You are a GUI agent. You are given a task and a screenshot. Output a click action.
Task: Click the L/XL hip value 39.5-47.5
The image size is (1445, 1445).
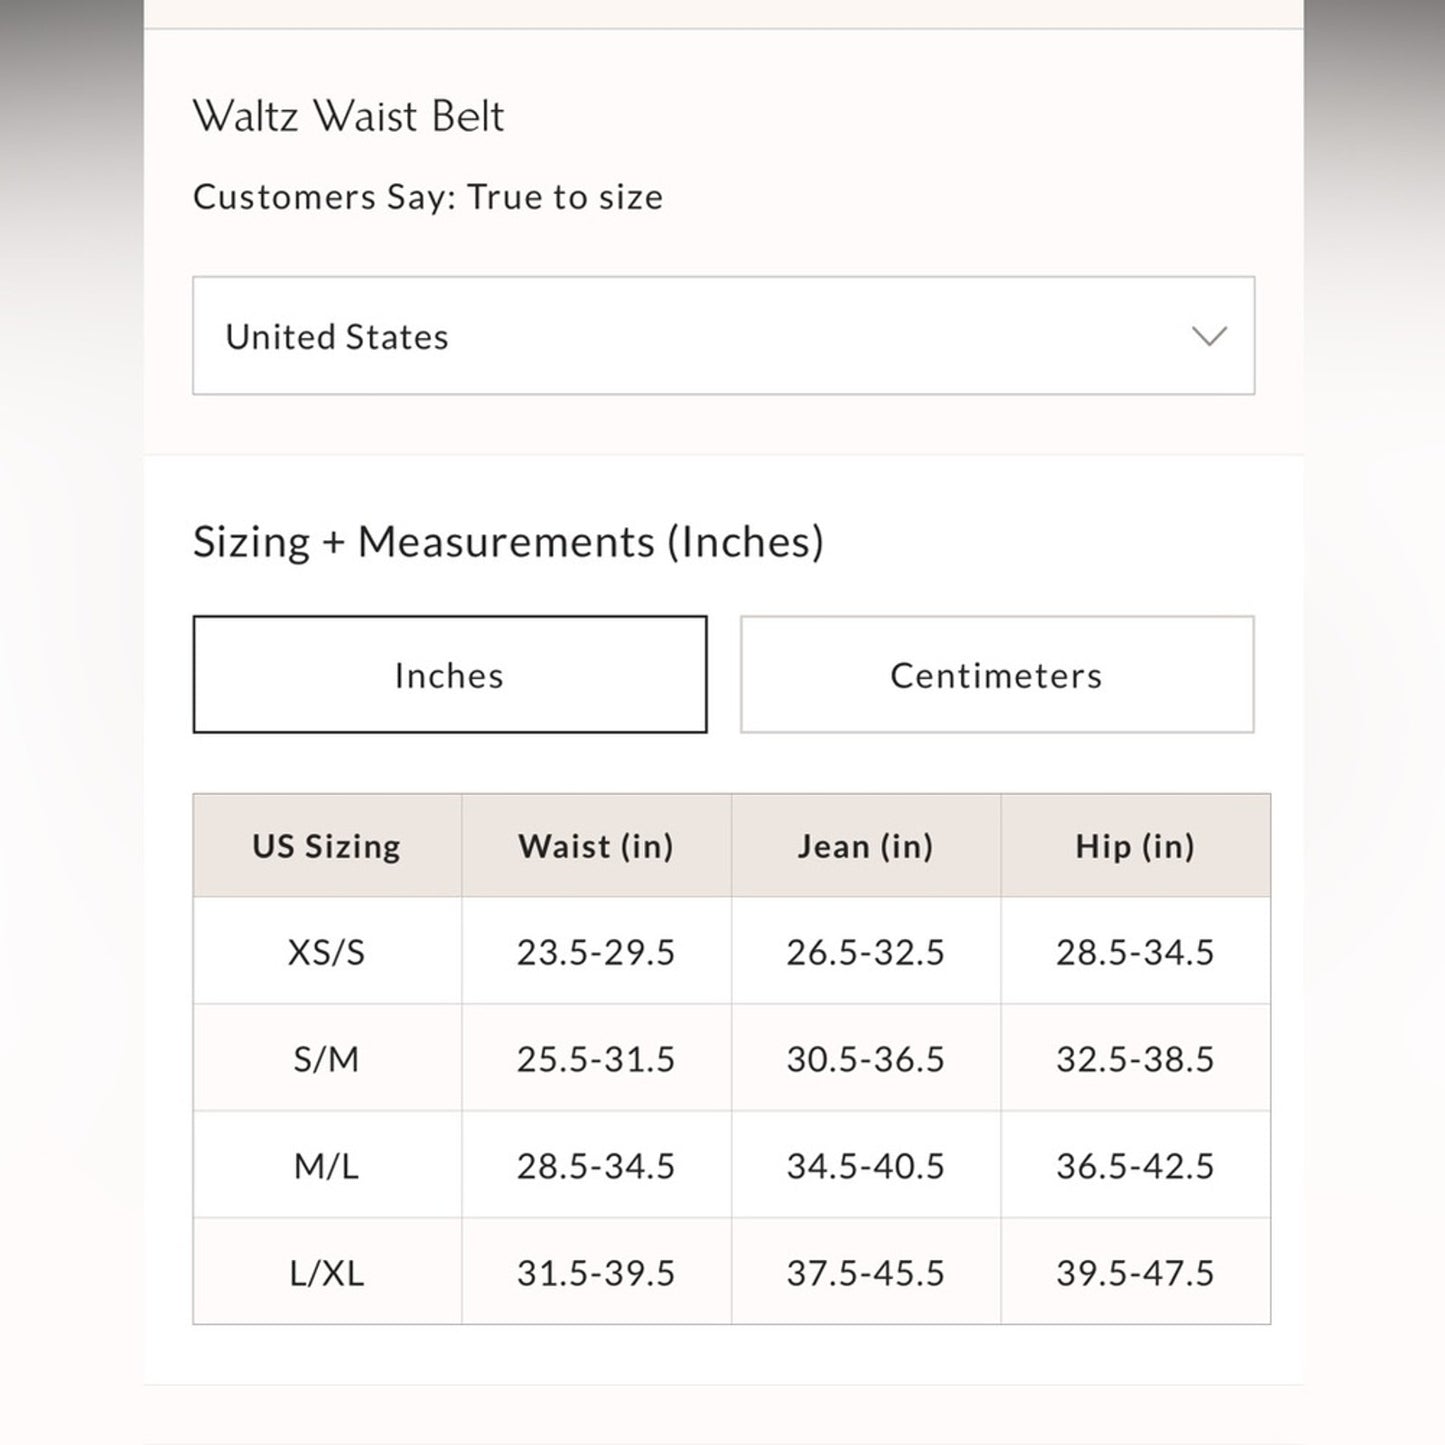(1135, 1273)
